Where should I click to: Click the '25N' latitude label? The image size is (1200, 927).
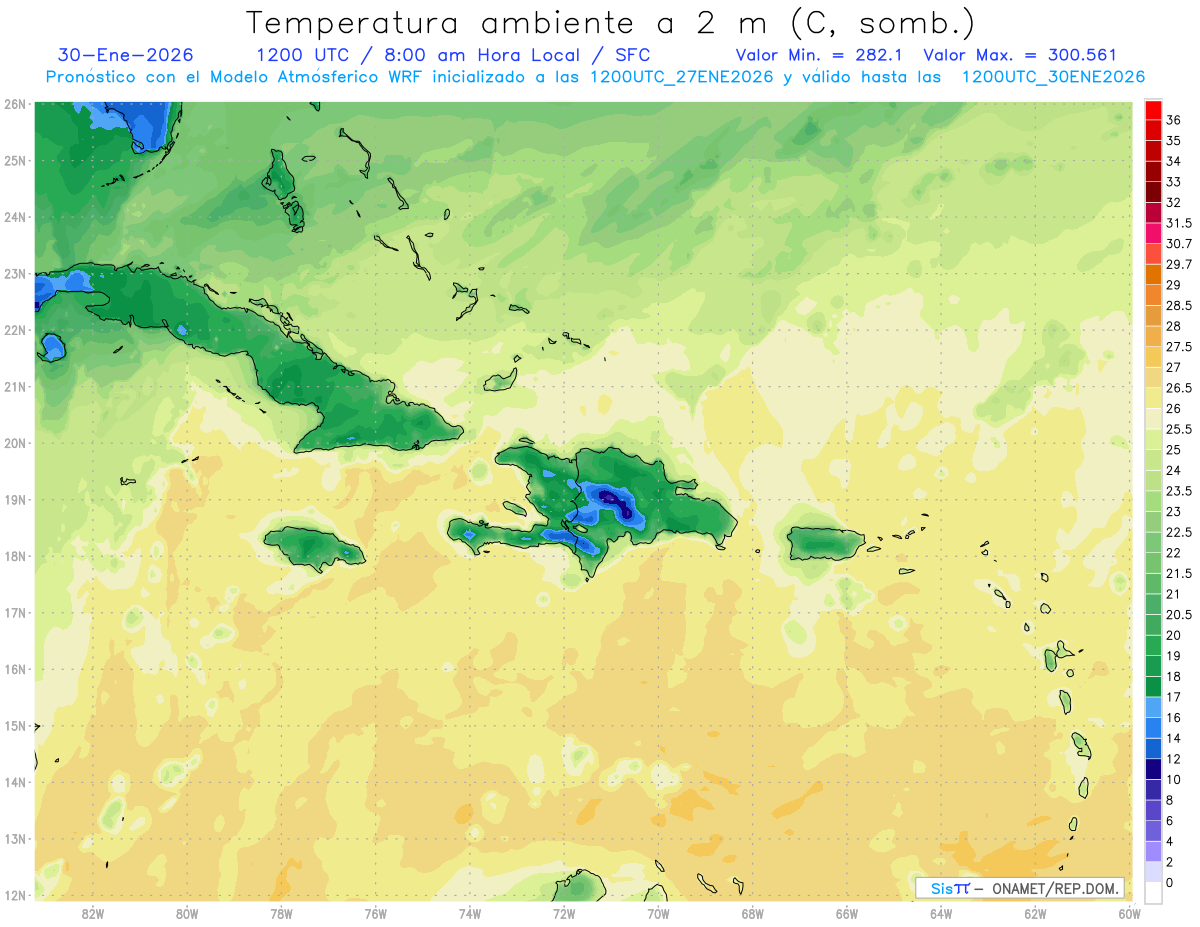[x=15, y=160]
